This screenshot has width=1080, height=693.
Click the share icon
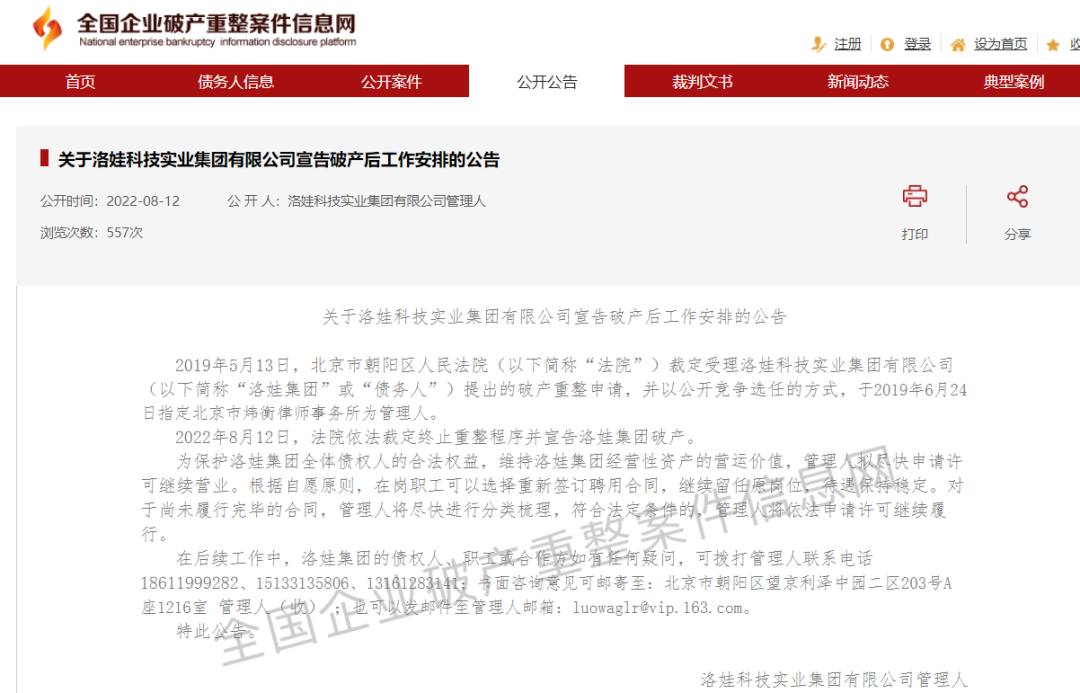(1017, 196)
